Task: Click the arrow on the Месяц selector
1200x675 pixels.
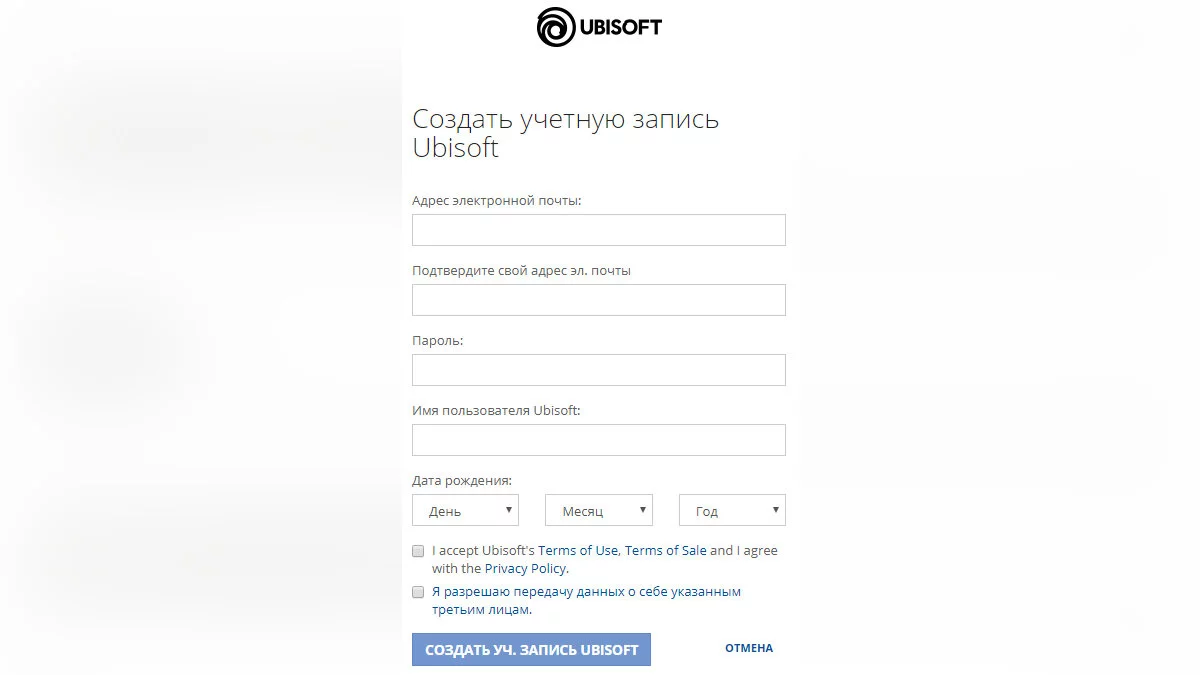Action: (643, 510)
